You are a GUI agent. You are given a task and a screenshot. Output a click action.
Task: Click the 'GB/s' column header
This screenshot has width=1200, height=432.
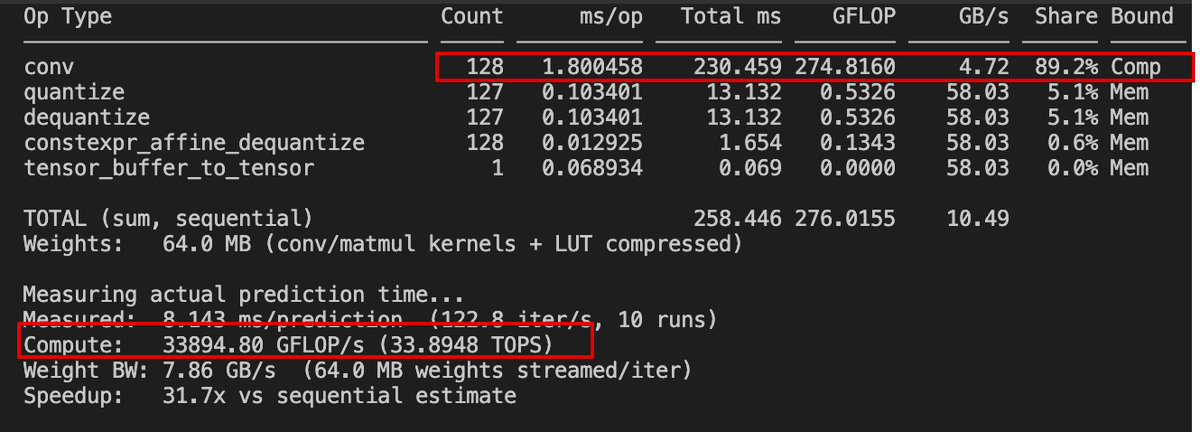point(984,17)
